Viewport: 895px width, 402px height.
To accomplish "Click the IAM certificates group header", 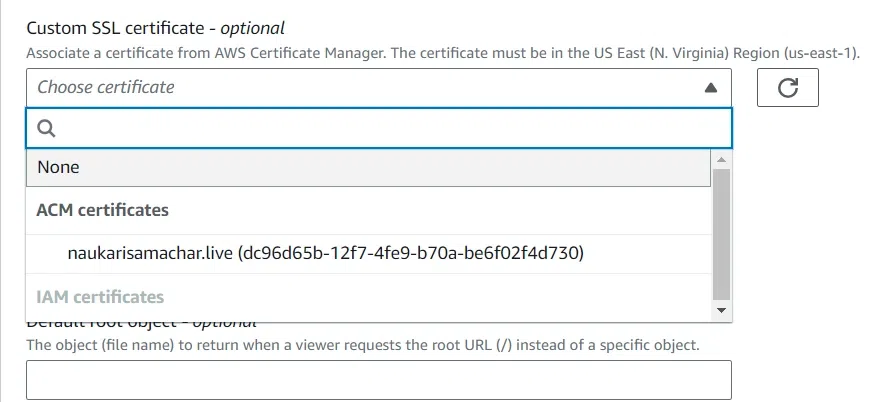I will [x=100, y=297].
